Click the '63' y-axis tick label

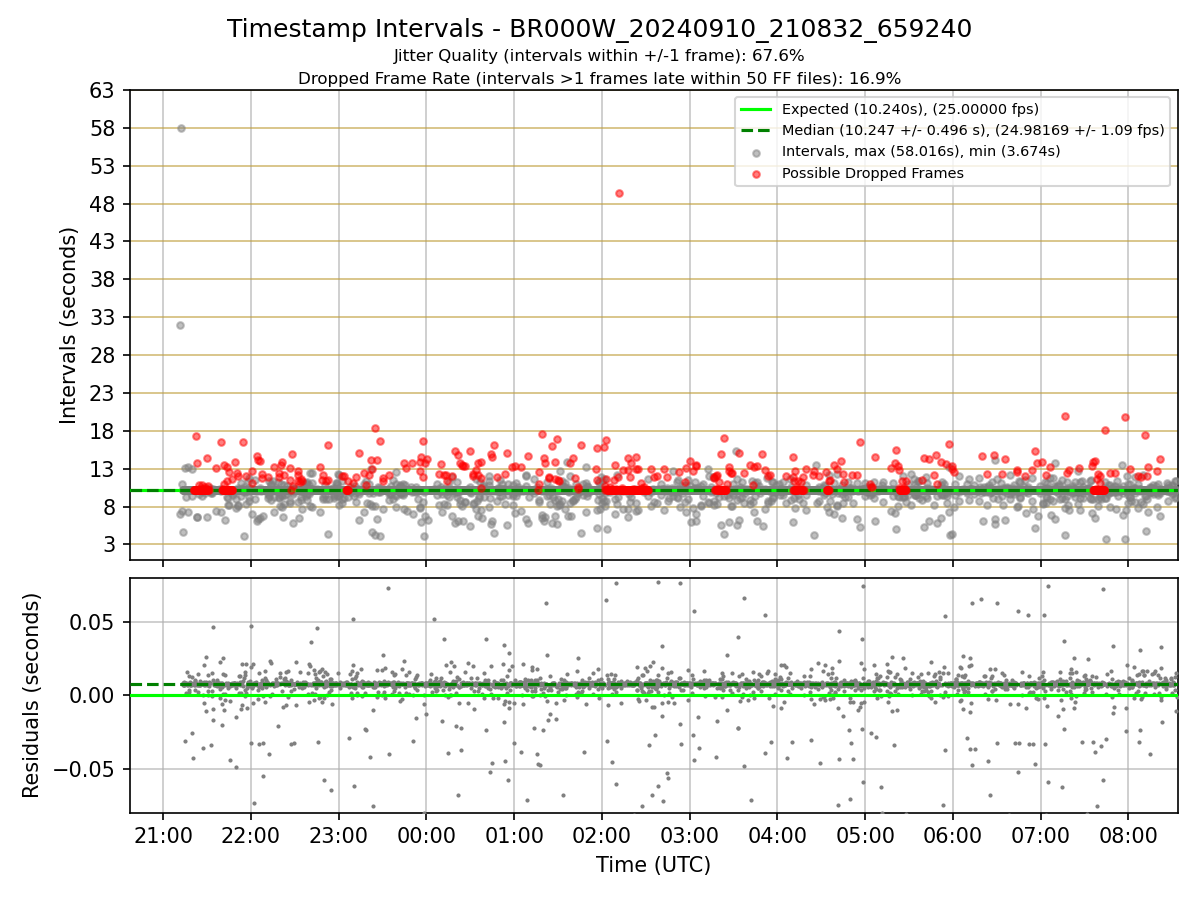coord(102,90)
